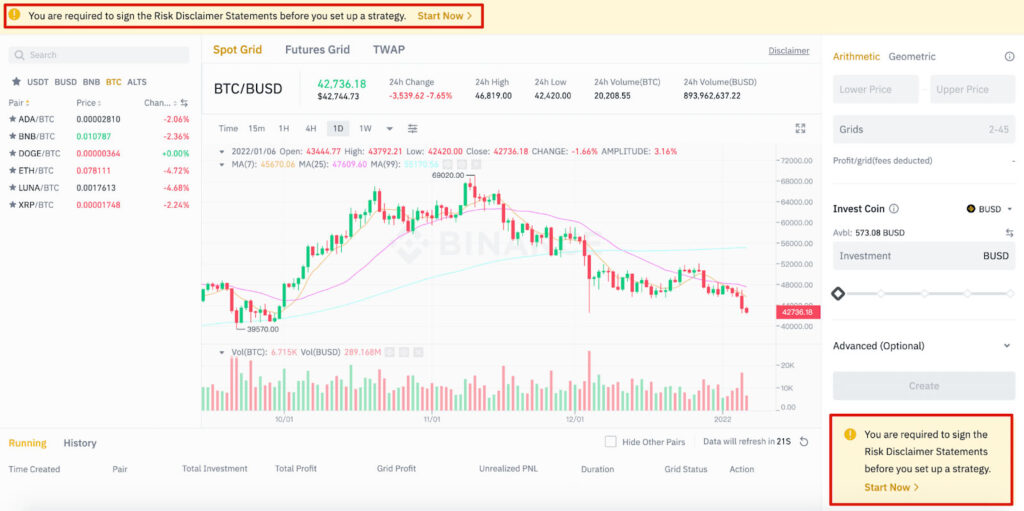Sort pair list by Change column
The image size is (1024, 511).
160,103
